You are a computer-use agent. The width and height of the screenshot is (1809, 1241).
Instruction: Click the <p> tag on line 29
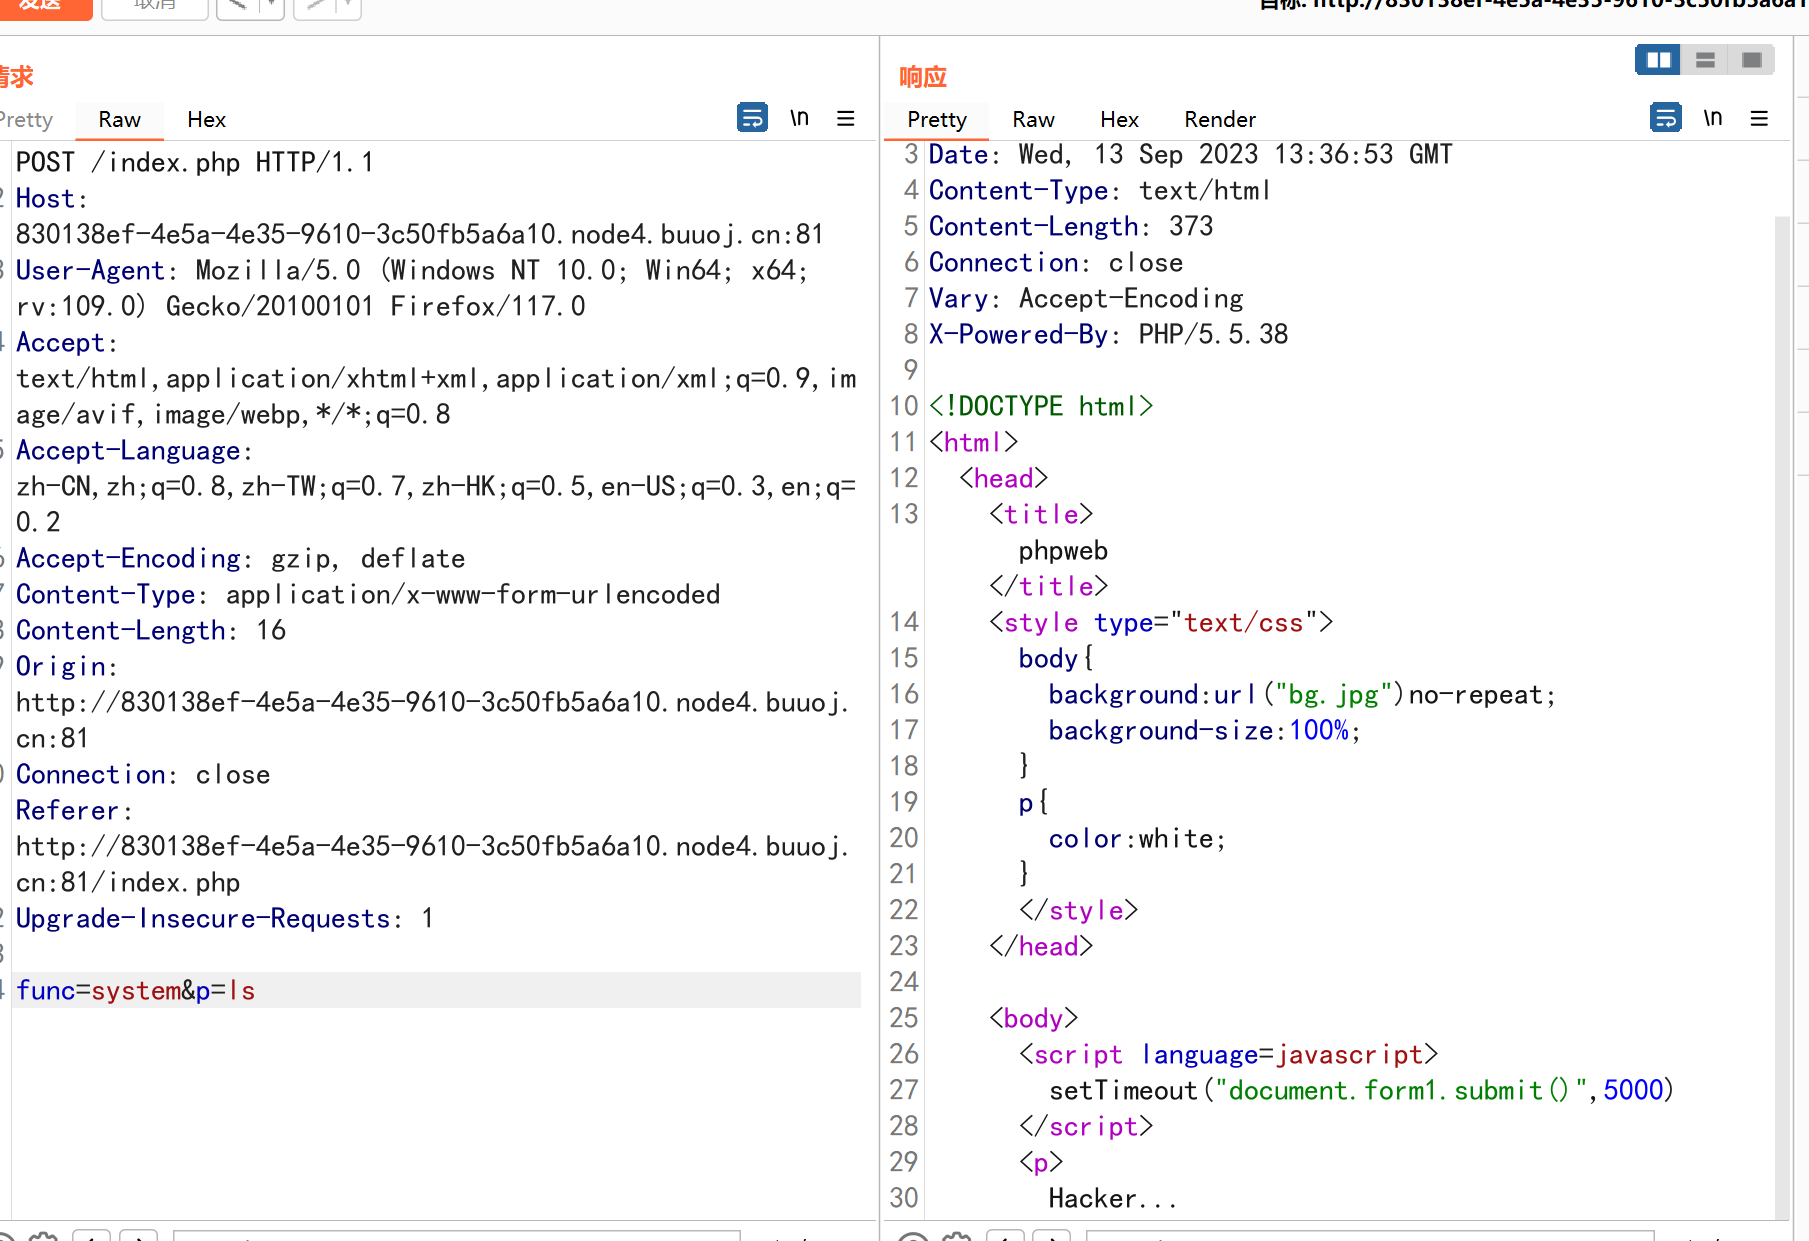click(1041, 1163)
